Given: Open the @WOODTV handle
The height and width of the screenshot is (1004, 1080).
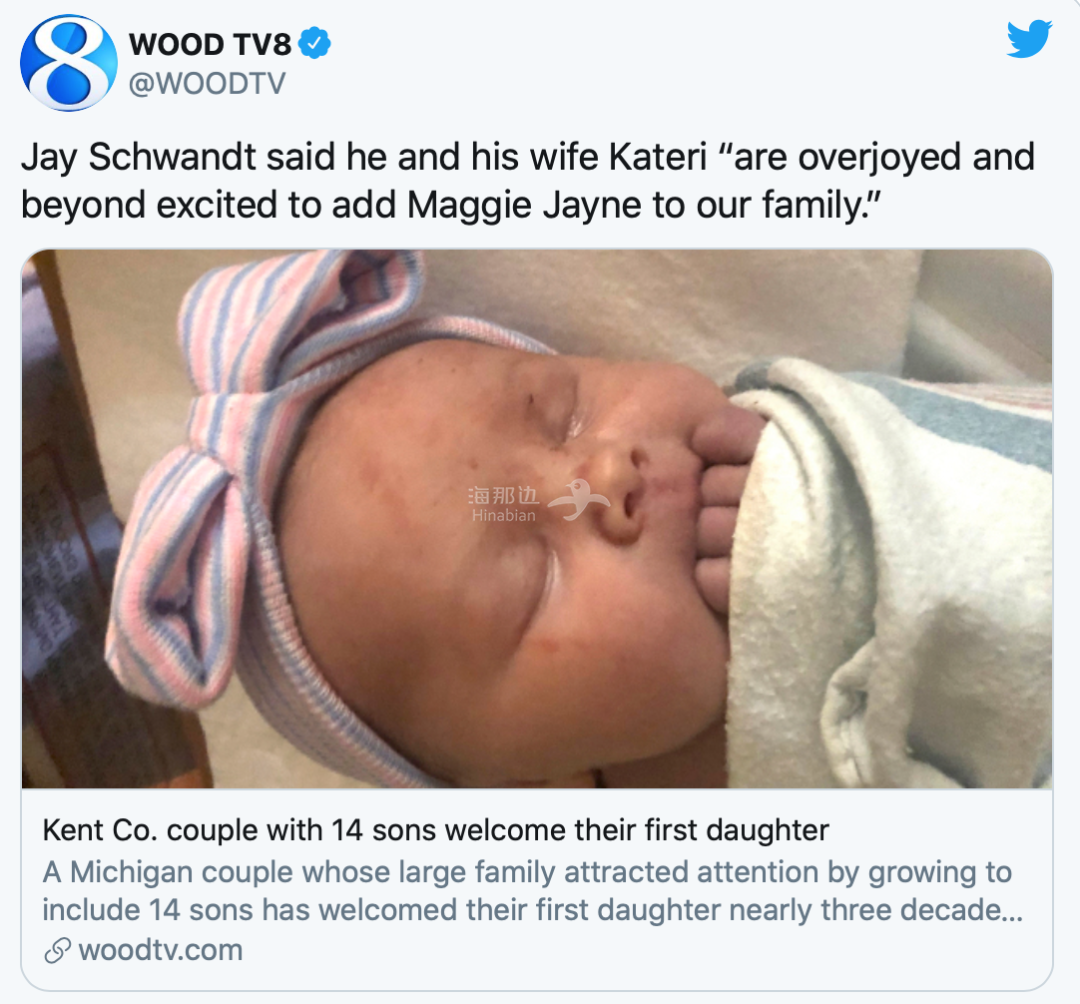Looking at the screenshot, I should click(207, 83).
